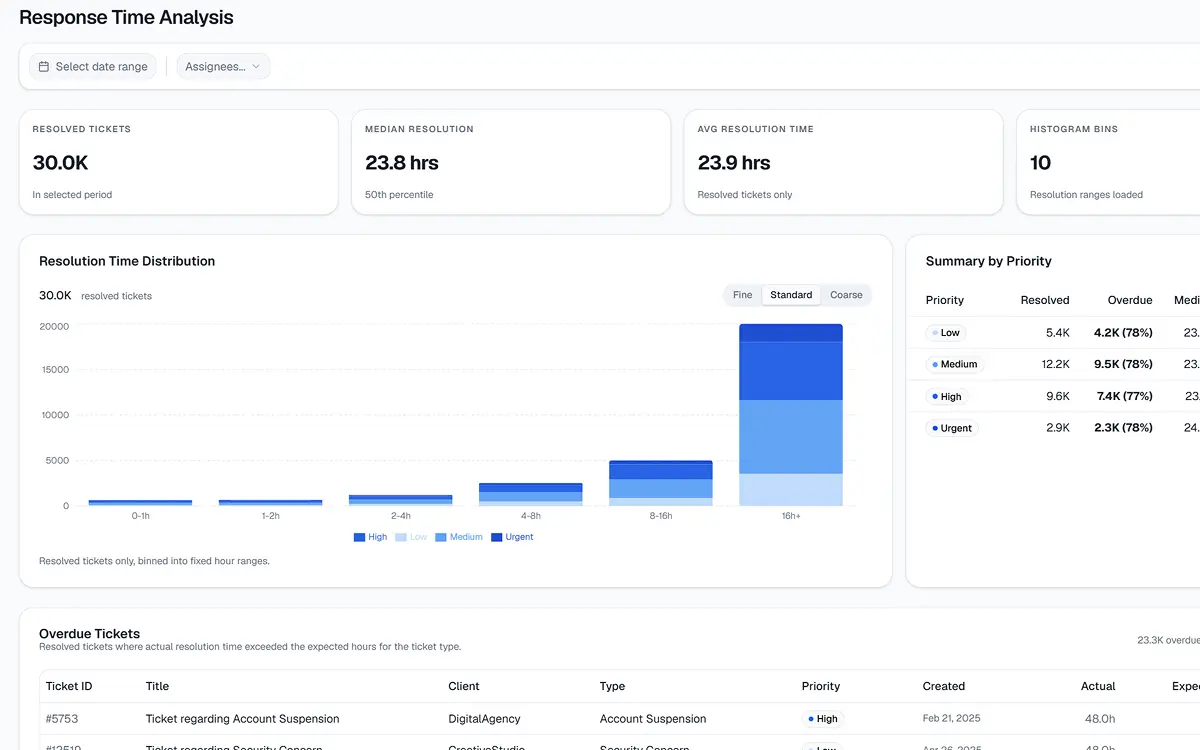The height and width of the screenshot is (750, 1200).
Task: Switch histogram to Coarse bins
Action: pos(846,295)
